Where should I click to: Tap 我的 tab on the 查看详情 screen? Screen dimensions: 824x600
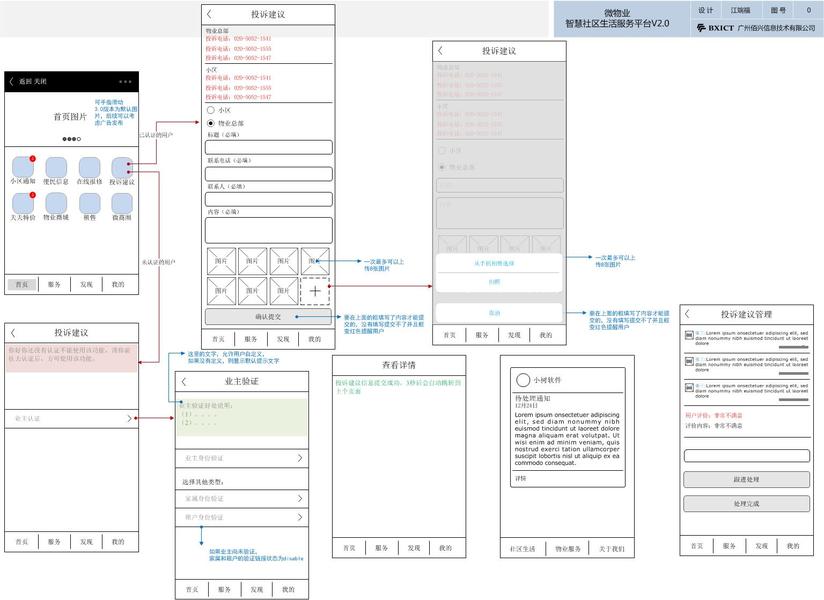coord(446,547)
